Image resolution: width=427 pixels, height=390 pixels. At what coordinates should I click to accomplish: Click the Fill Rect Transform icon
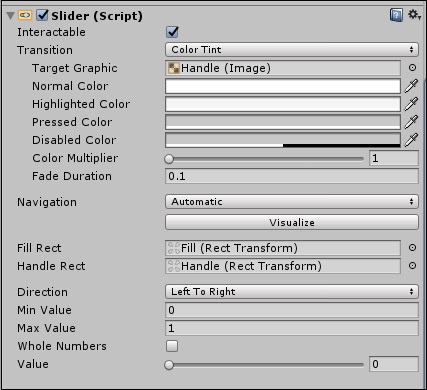(x=174, y=248)
